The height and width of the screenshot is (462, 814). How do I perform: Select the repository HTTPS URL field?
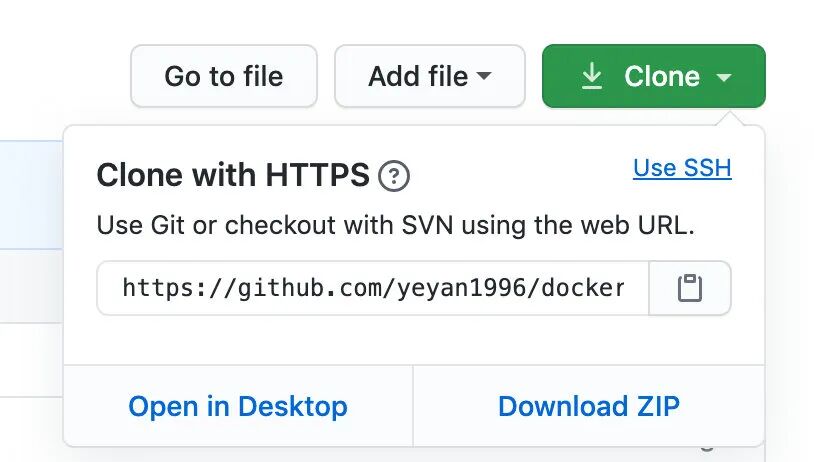(373, 288)
